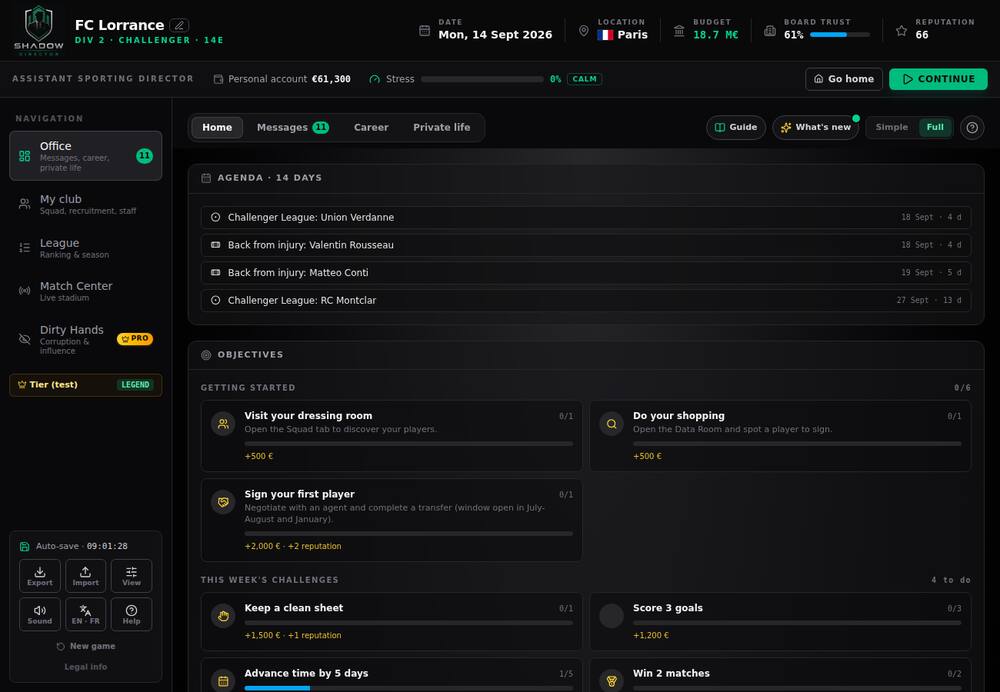Click the round help question mark icon
This screenshot has height=692, width=1000.
(972, 128)
